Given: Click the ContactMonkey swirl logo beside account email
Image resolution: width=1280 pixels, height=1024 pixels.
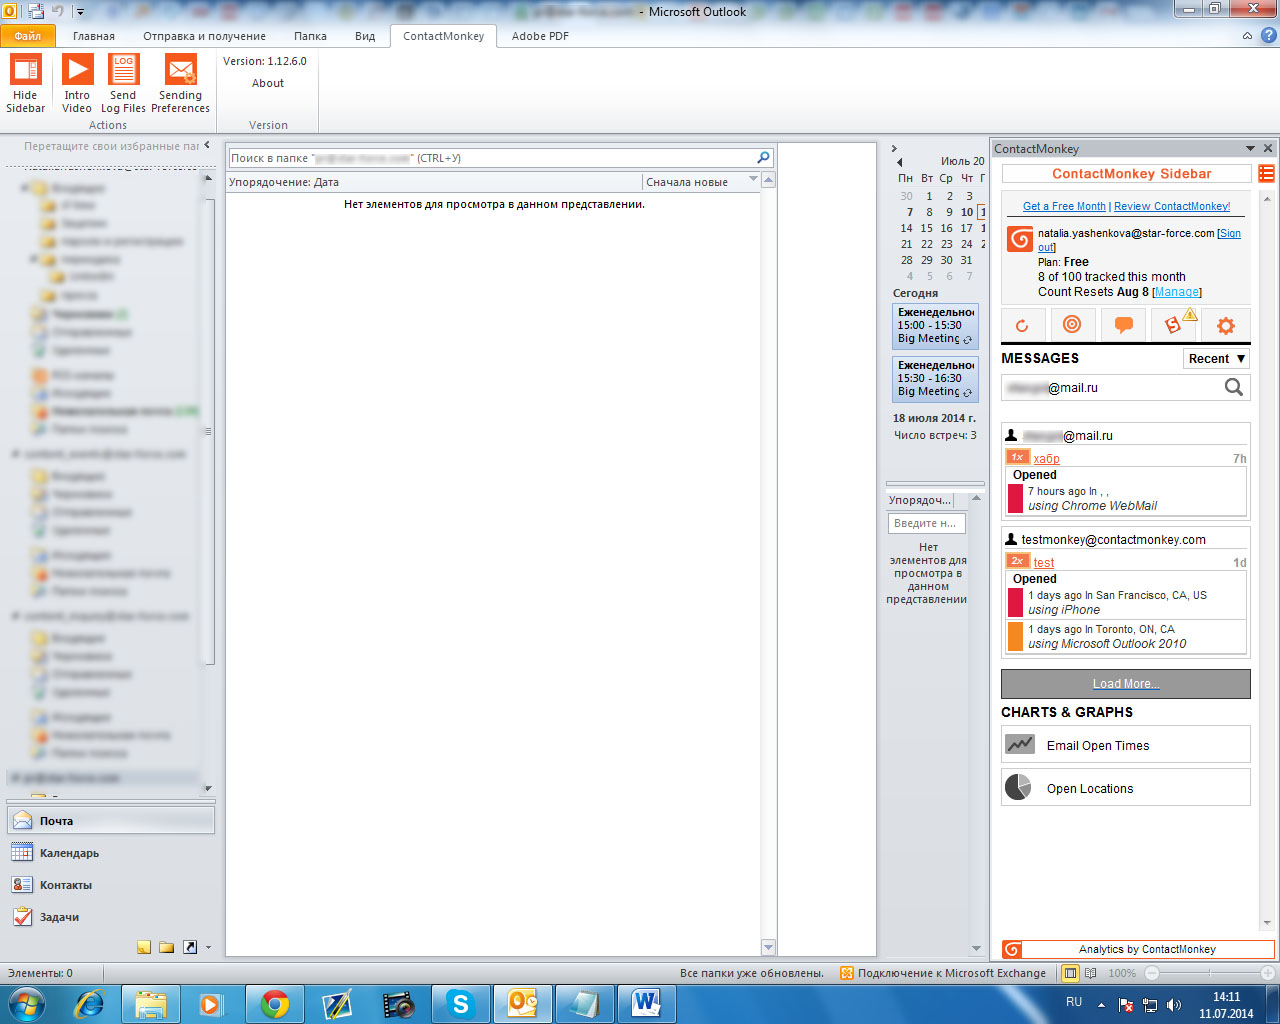Looking at the screenshot, I should (1020, 239).
